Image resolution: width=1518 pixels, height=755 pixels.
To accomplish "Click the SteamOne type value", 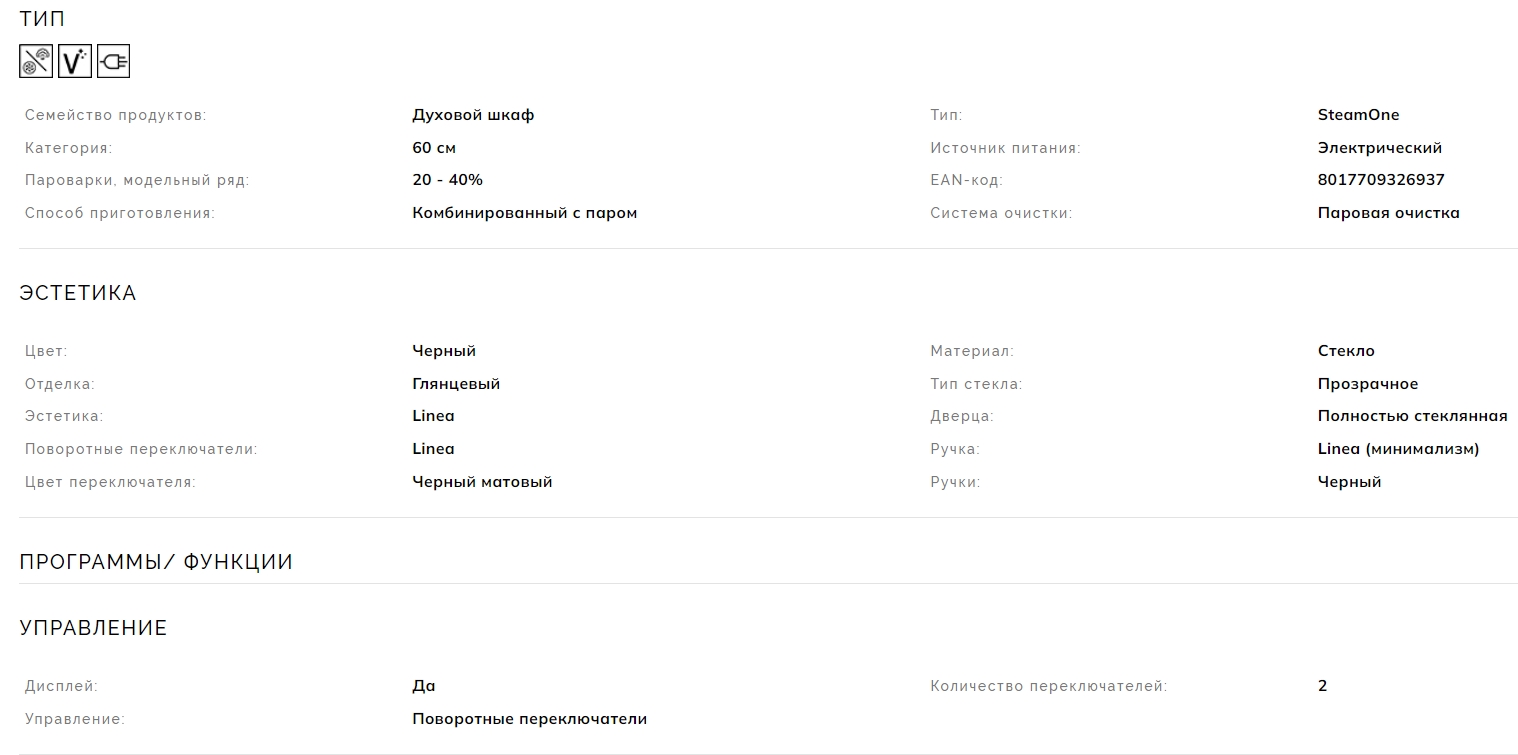I will click(x=1358, y=115).
